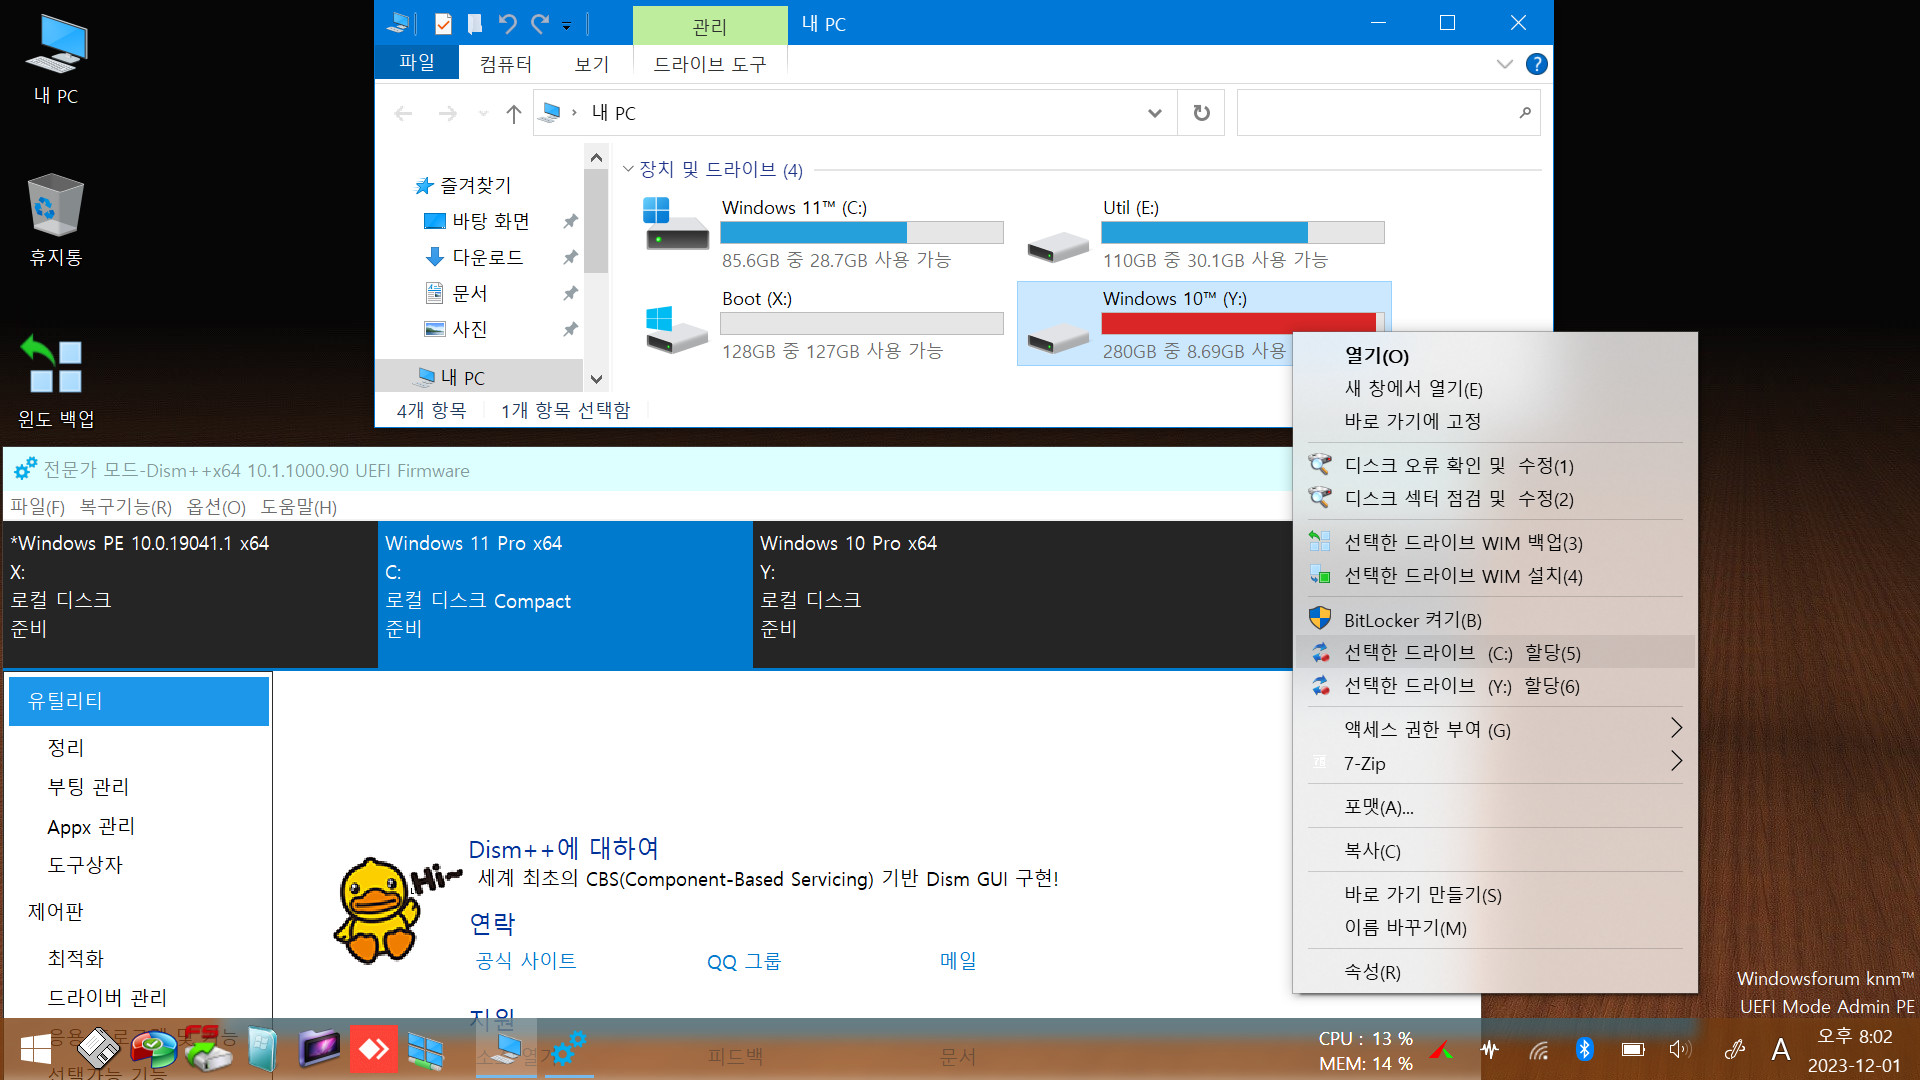Click the Explorer sidebar scroll-up arrow
The width and height of the screenshot is (1920, 1080).
[596, 157]
